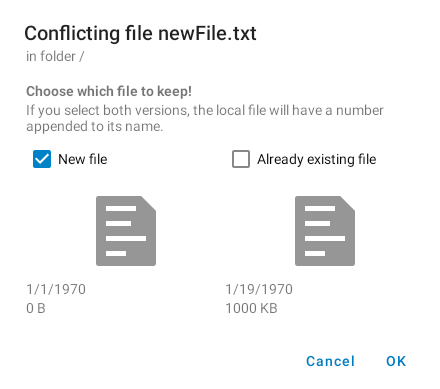Viewport: 440px width, 389px height.
Task: Select the new file's document icon
Action: click(x=126, y=231)
